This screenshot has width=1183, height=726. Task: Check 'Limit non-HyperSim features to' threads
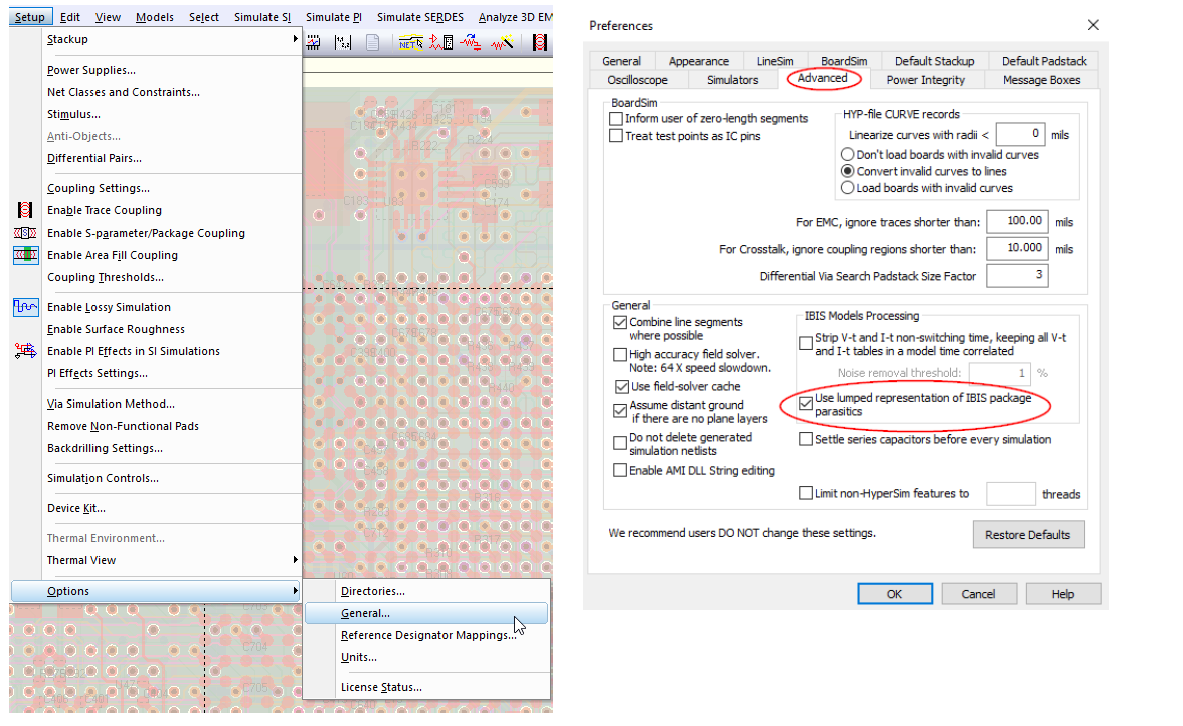[806, 493]
